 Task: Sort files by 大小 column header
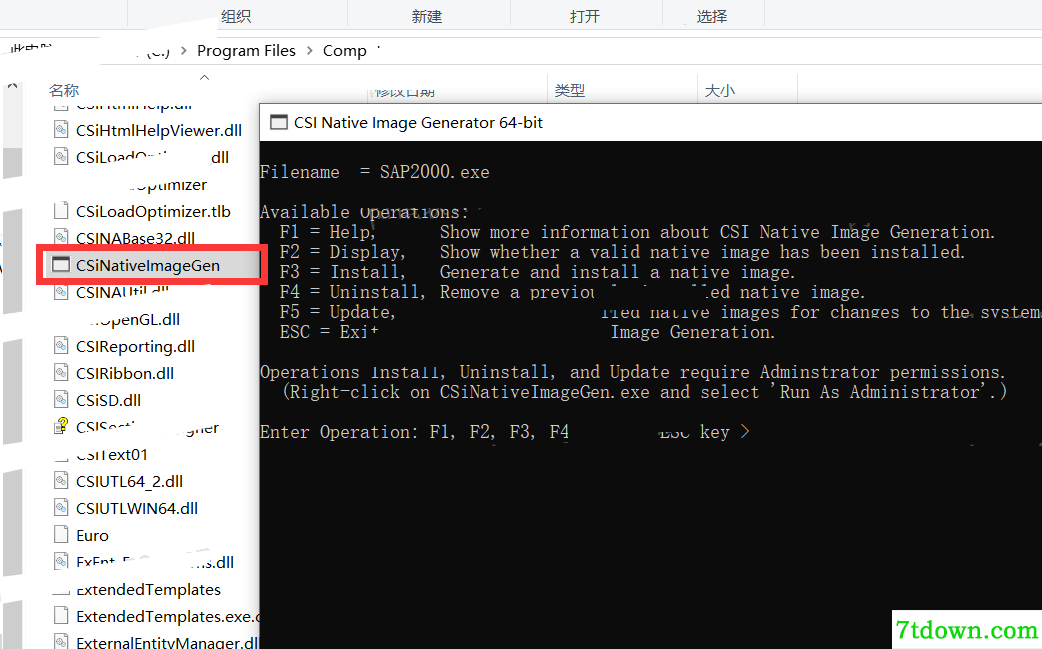pyautogui.click(x=720, y=90)
